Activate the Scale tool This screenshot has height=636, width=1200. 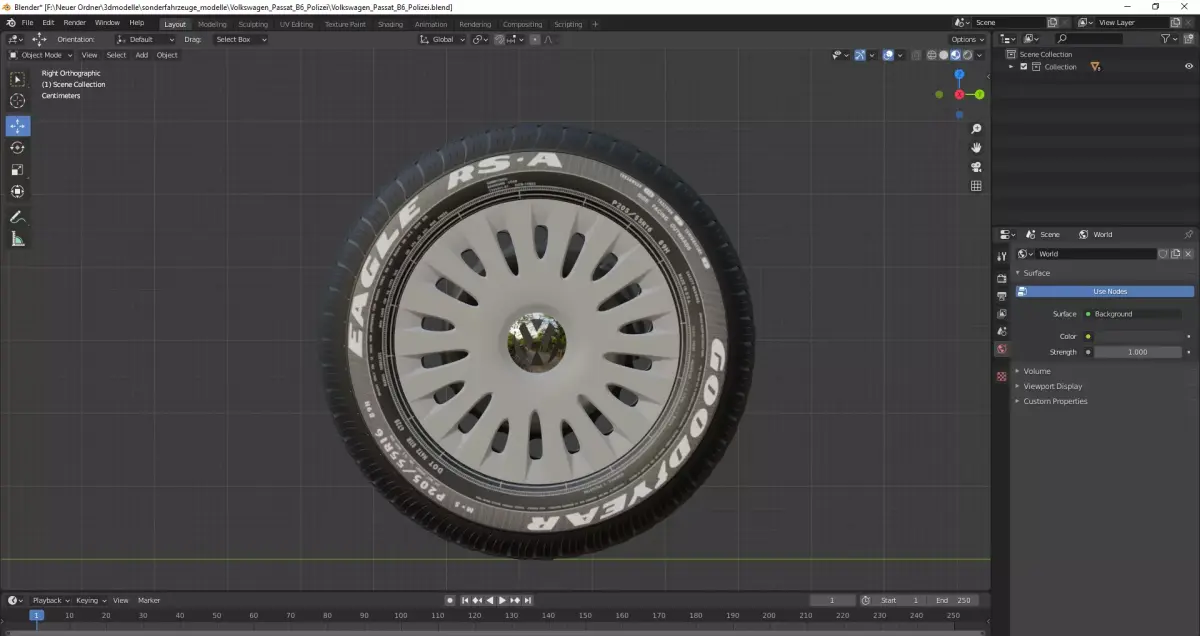click(17, 170)
